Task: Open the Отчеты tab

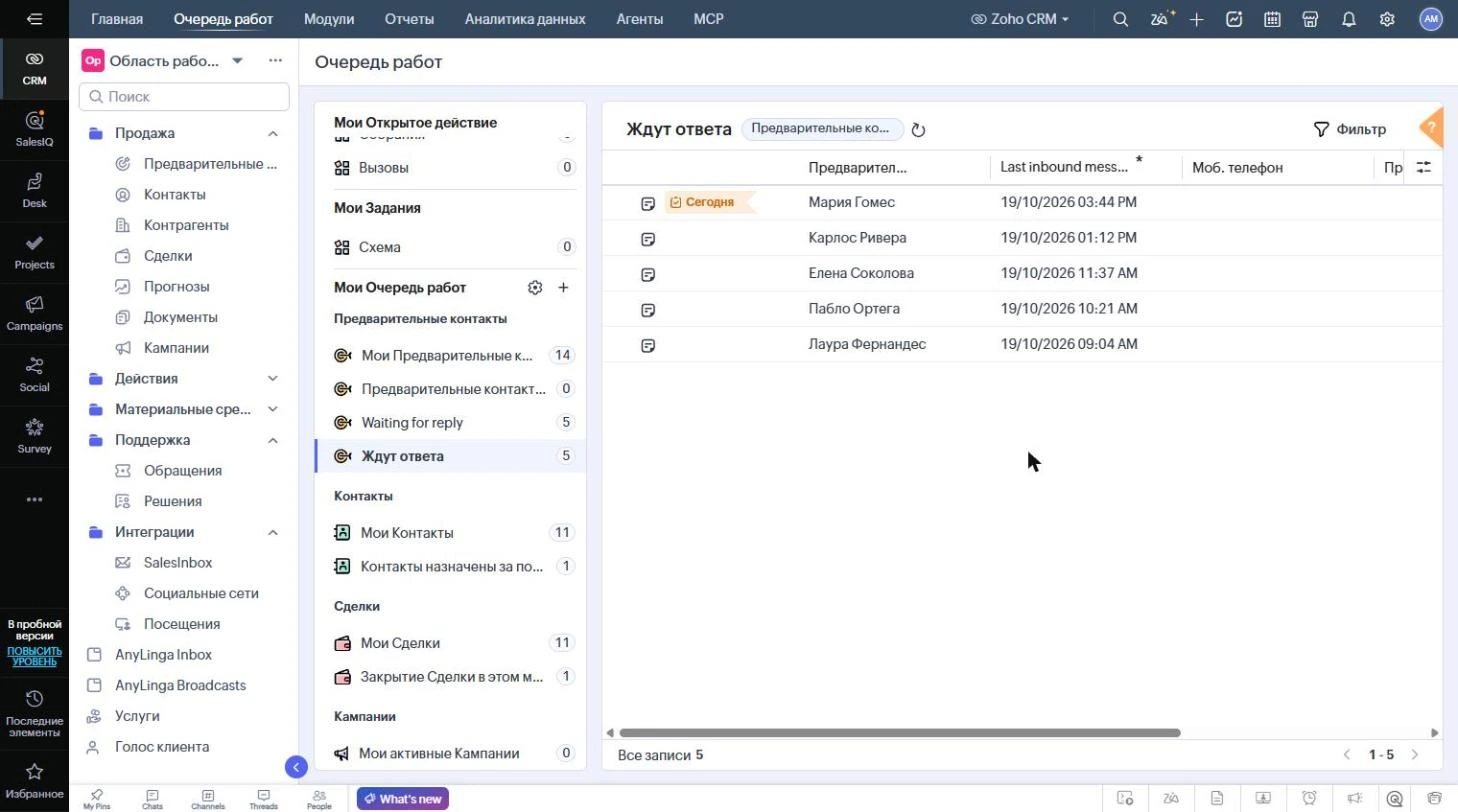Action: (x=410, y=19)
